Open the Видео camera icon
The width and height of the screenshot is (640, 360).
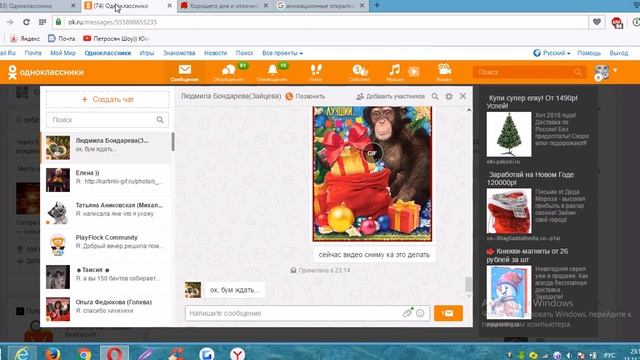pyautogui.click(x=444, y=73)
